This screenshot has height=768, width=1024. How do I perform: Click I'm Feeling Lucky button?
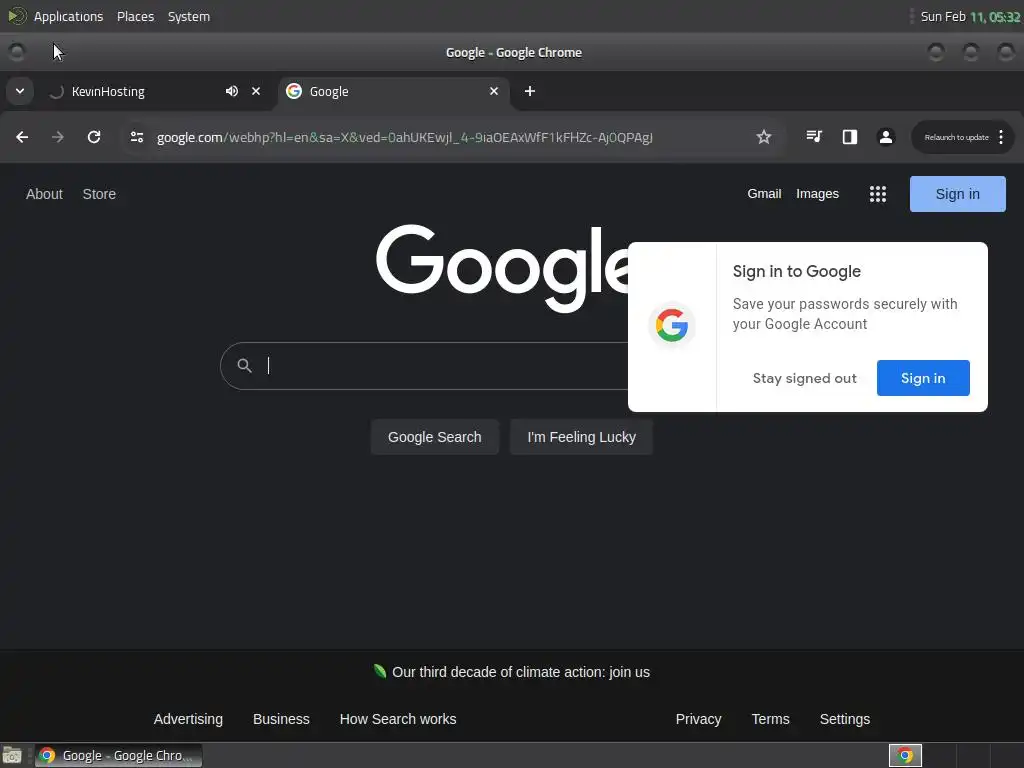coord(581,437)
